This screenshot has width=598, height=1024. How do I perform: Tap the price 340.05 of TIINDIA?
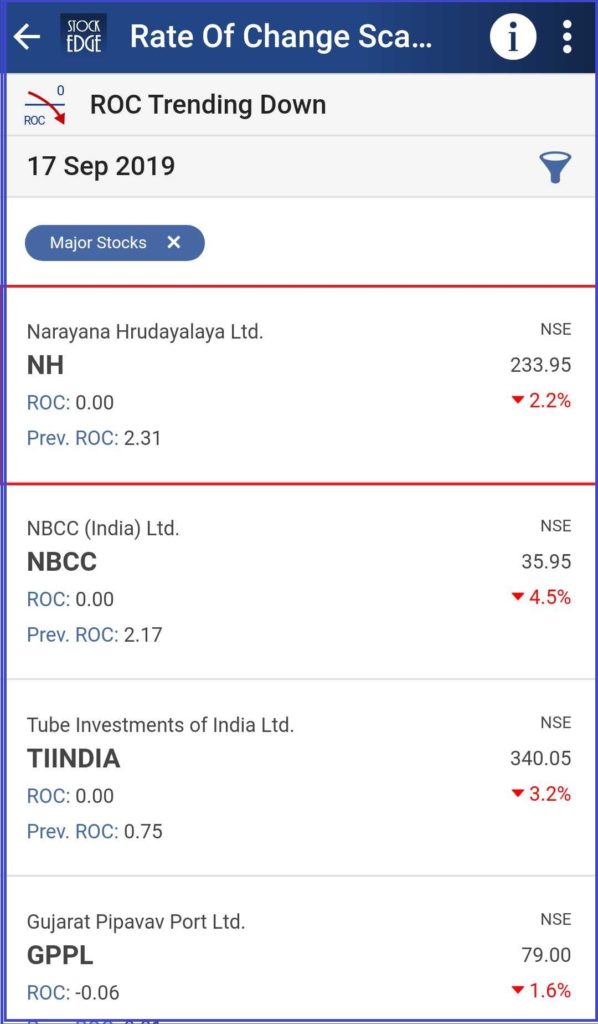click(540, 759)
